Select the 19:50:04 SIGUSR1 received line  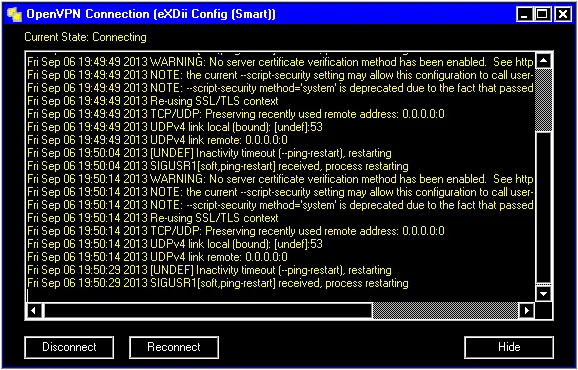tap(218, 166)
